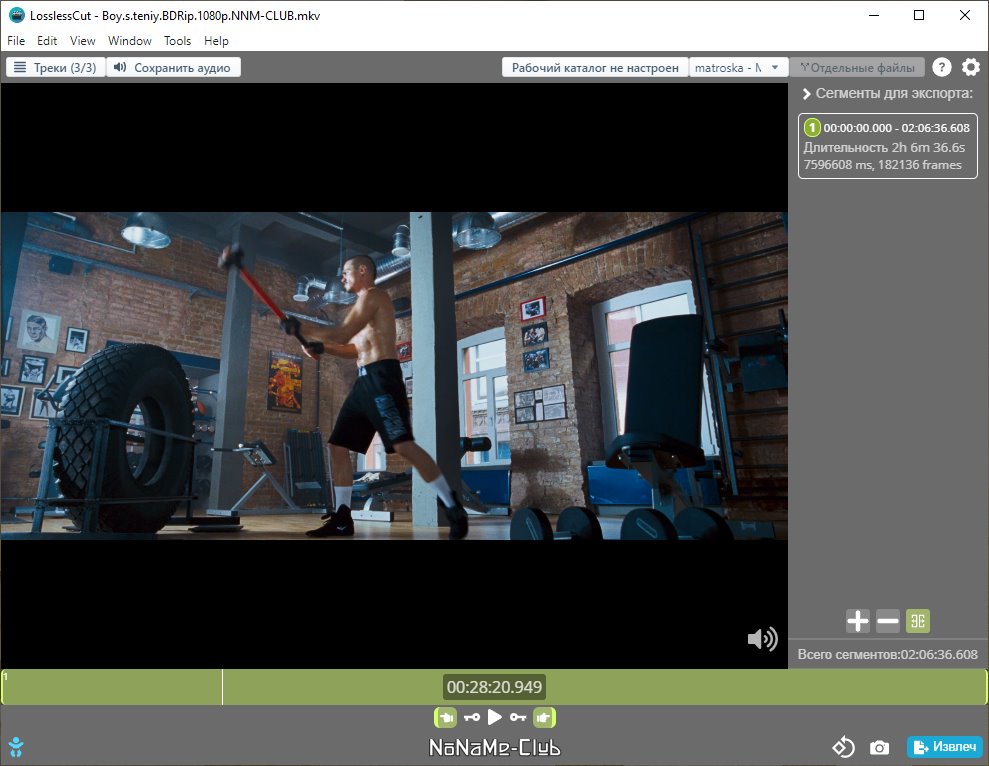Image resolution: width=989 pixels, height=766 pixels.
Task: Click the playhead marker on timeline
Action: pyautogui.click(x=222, y=687)
